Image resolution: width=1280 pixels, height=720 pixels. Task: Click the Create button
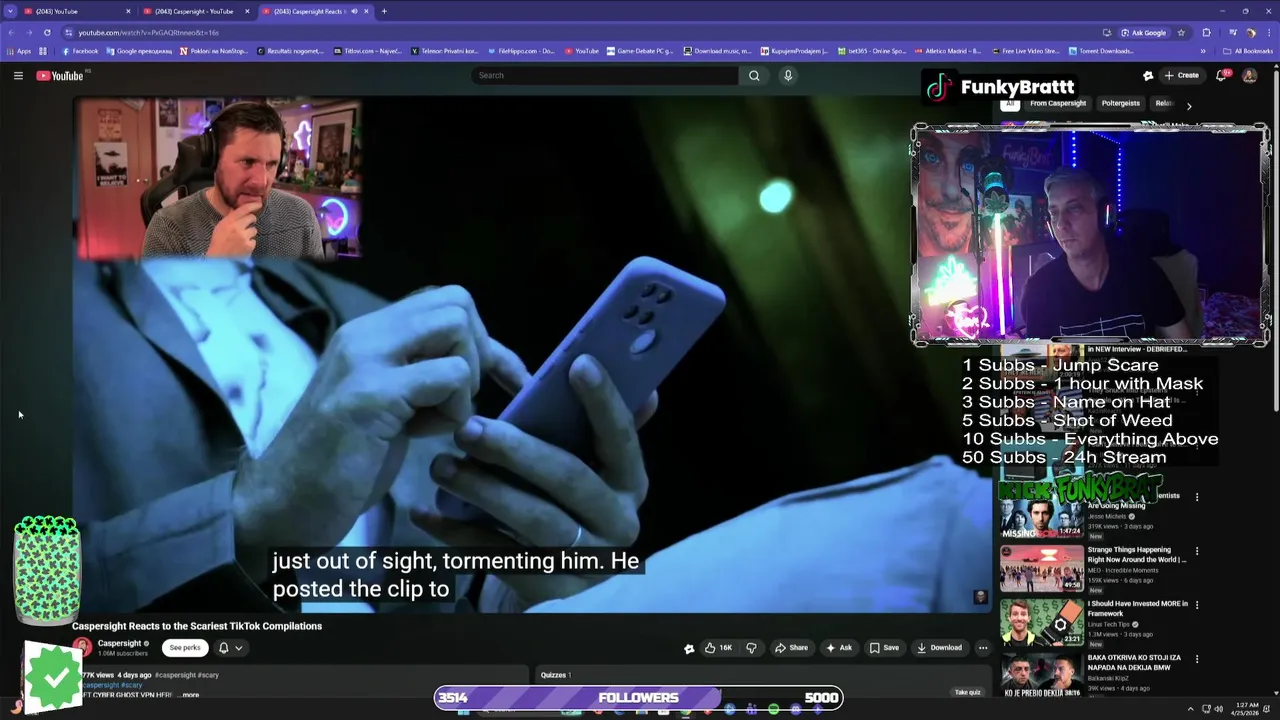pyautogui.click(x=1181, y=76)
